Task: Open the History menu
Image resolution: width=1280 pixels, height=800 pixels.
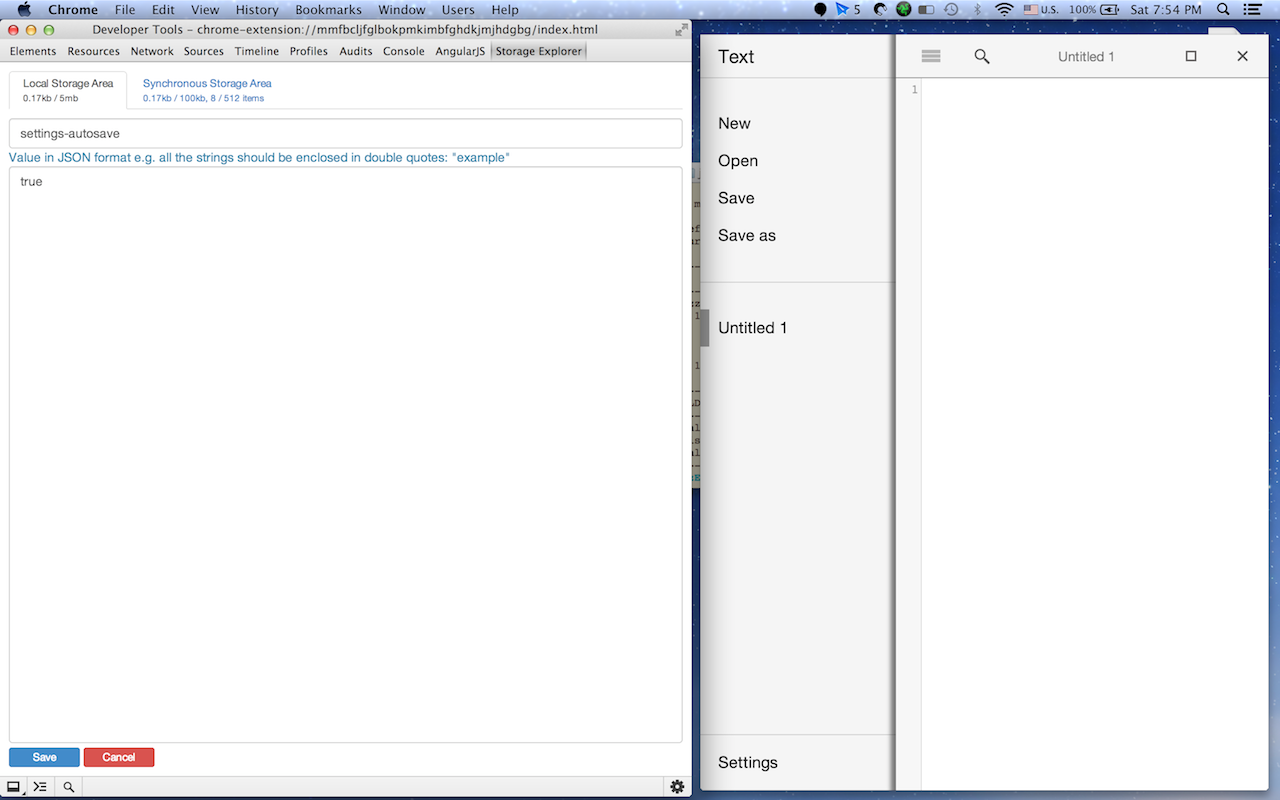Action: pos(257,9)
